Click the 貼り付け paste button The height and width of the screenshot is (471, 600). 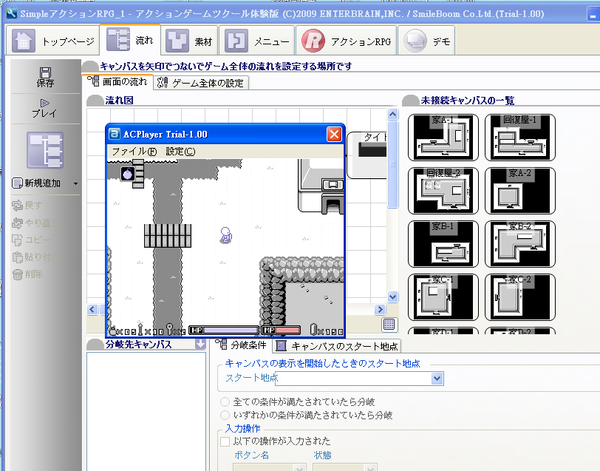[34, 257]
